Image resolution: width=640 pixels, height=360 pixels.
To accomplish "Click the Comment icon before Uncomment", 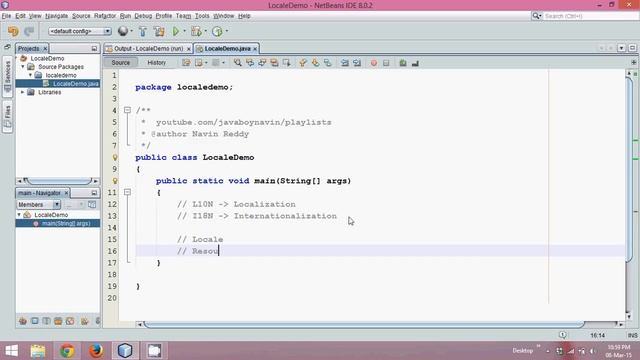I will click(x=403, y=63).
